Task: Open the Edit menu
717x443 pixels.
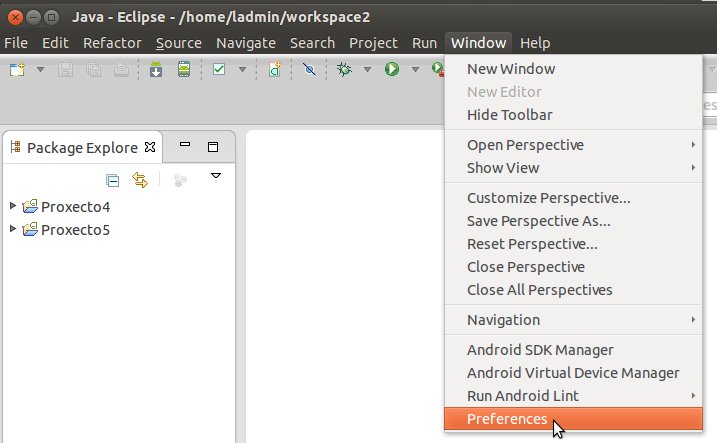Action: pyautogui.click(x=55, y=43)
